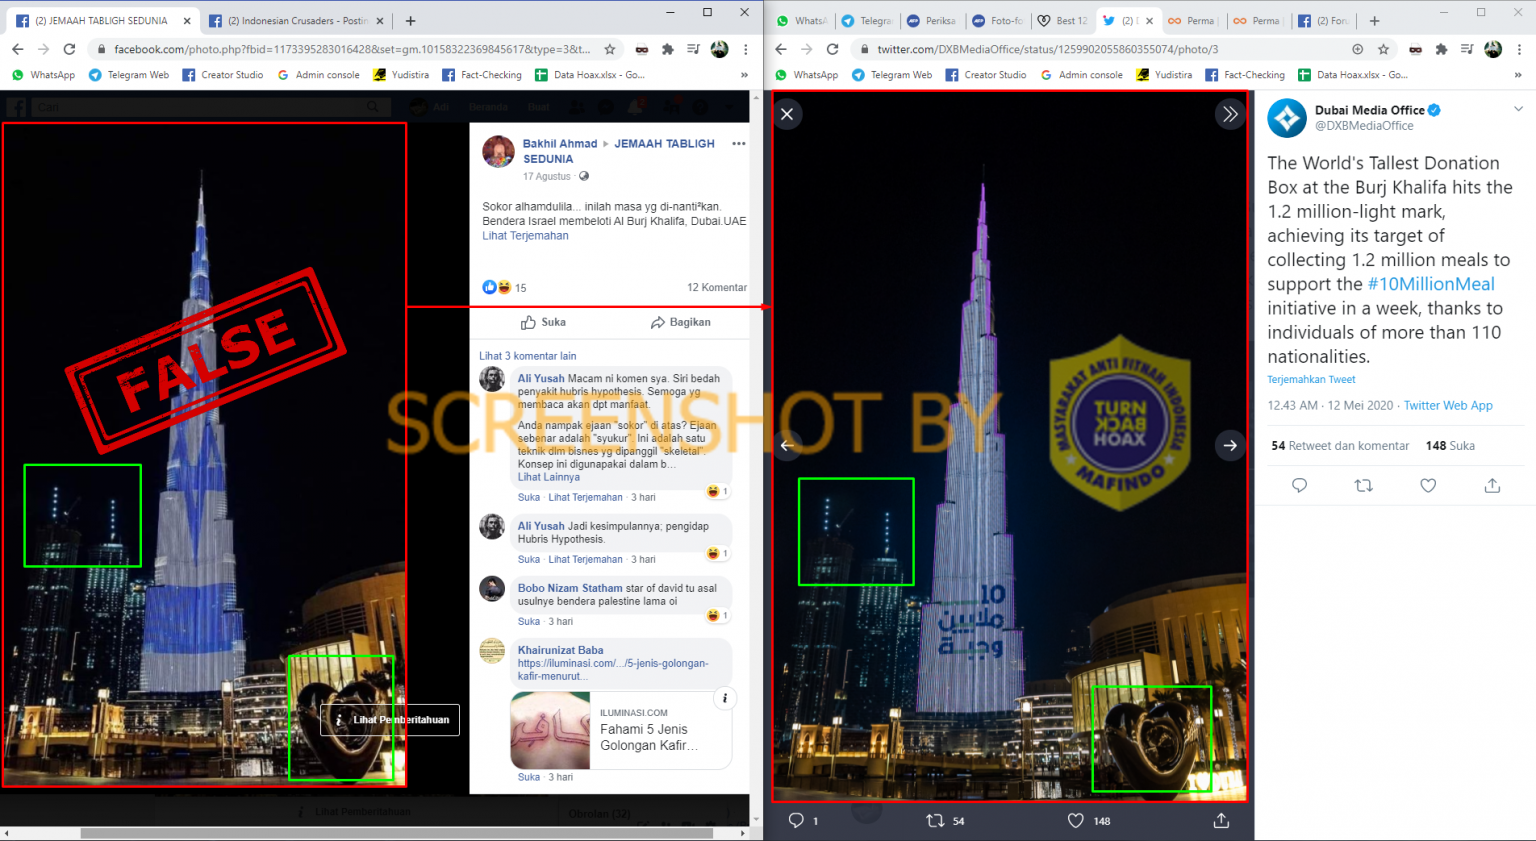The height and width of the screenshot is (841, 1536).
Task: Click the Bagikan share button
Action: [x=680, y=323]
